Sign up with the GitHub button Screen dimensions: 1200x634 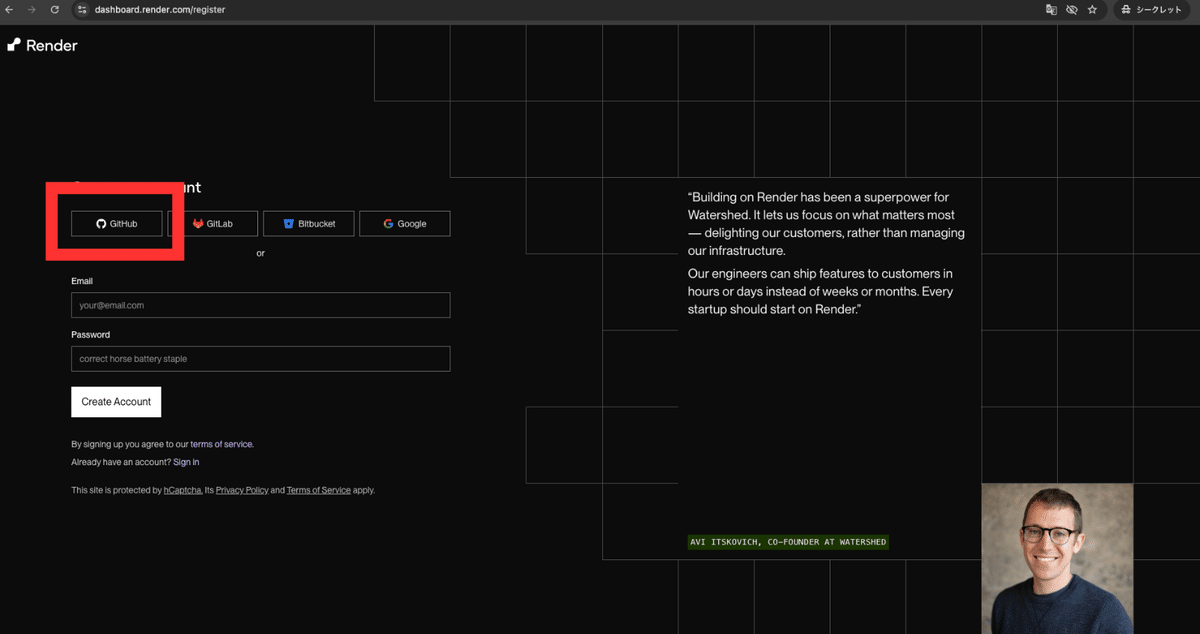point(117,224)
